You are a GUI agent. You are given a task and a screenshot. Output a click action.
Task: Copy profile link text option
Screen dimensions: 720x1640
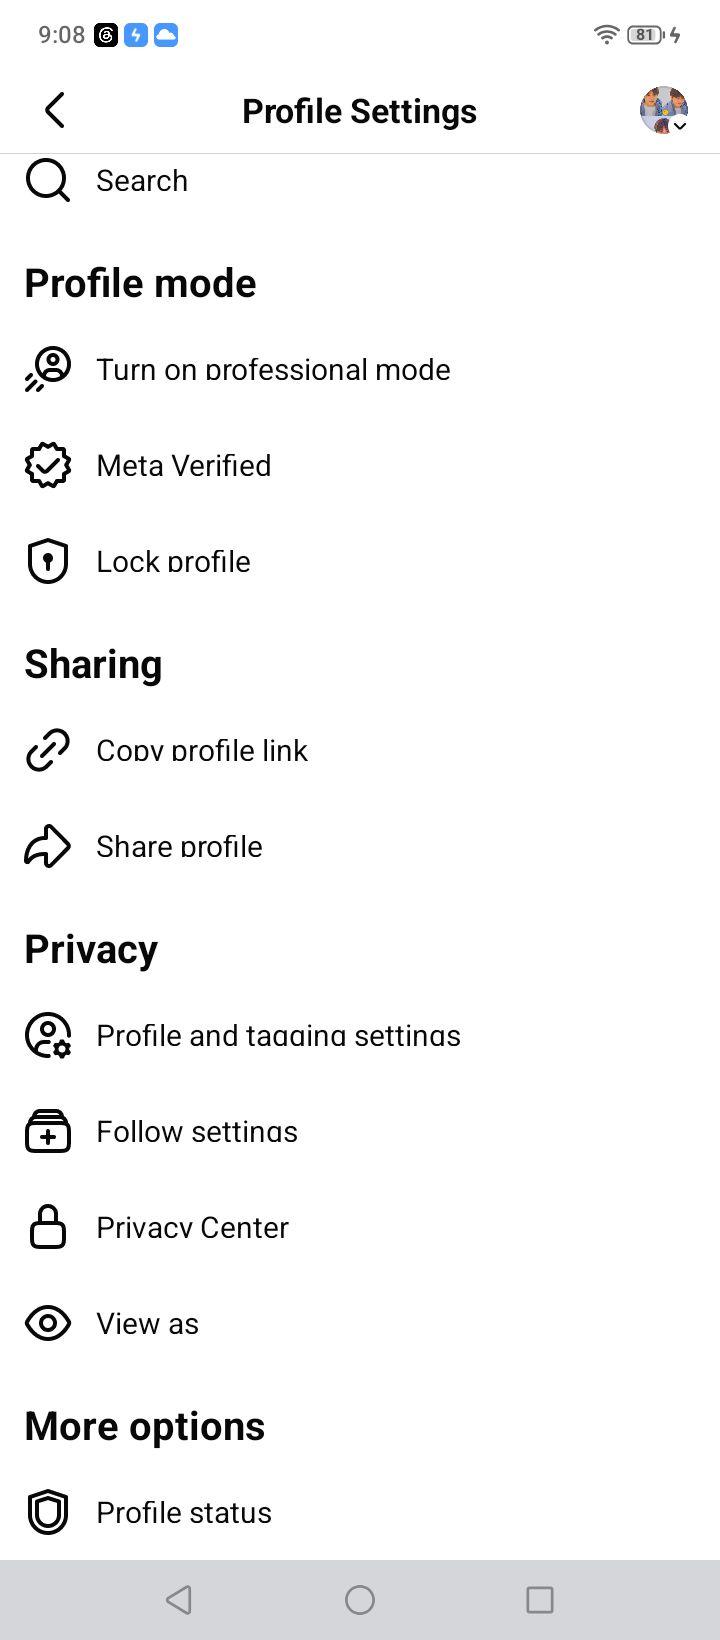[202, 751]
